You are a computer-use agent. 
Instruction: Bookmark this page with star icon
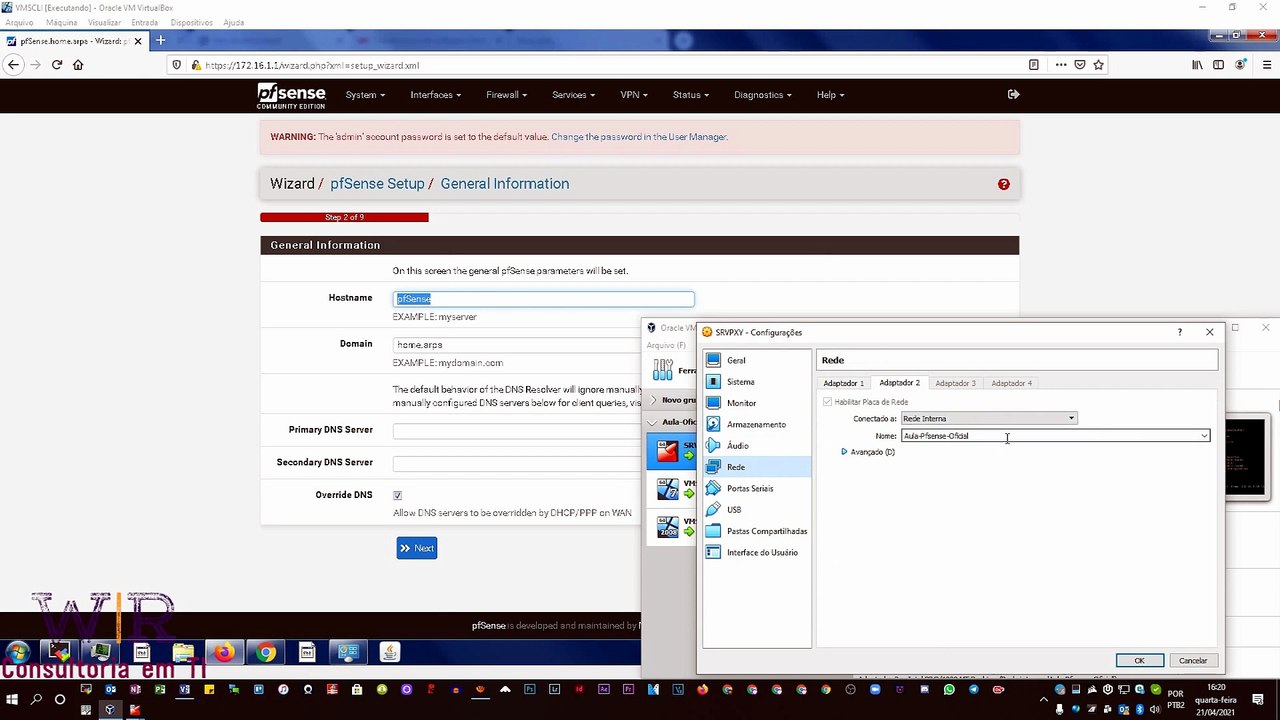coord(1098,65)
